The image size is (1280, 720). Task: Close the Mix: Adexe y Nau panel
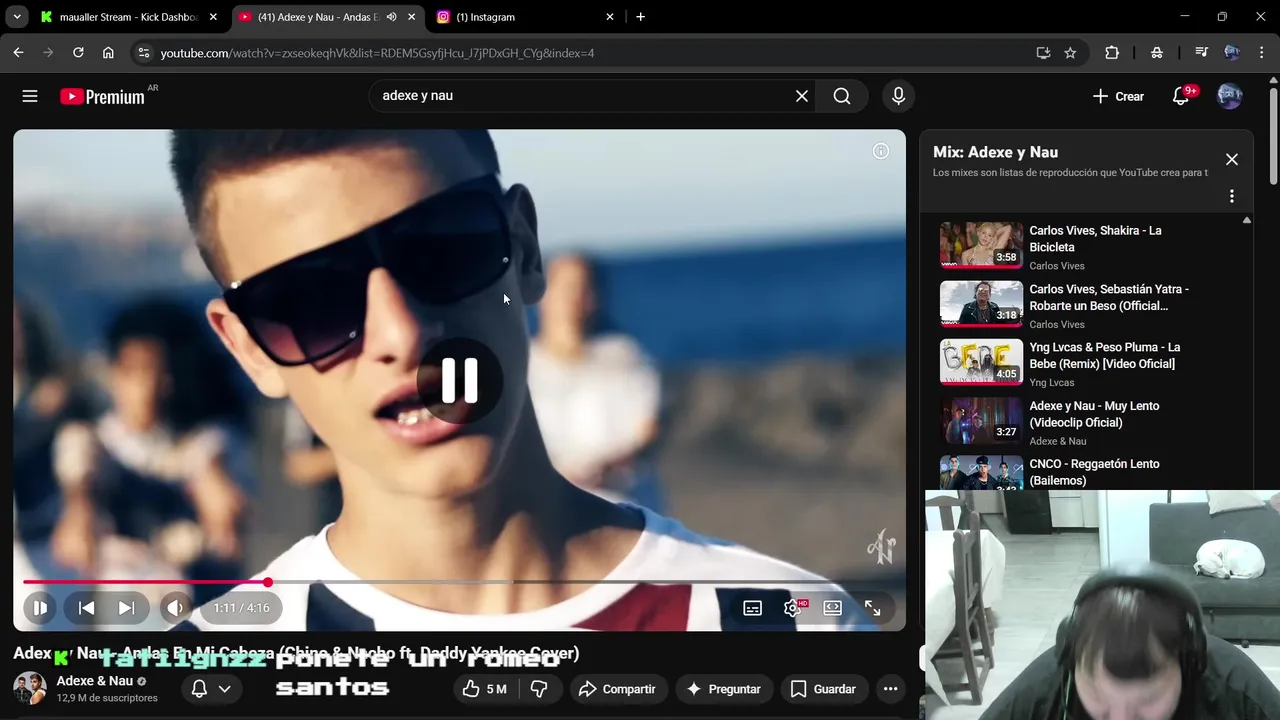click(1232, 160)
